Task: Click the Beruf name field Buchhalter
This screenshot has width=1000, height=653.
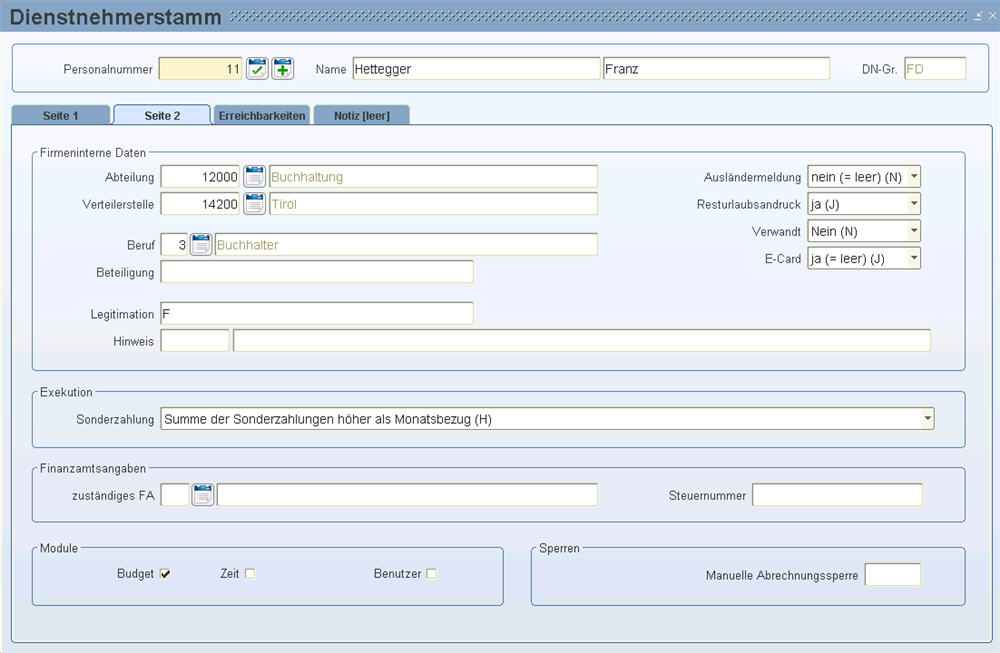Action: (x=406, y=245)
